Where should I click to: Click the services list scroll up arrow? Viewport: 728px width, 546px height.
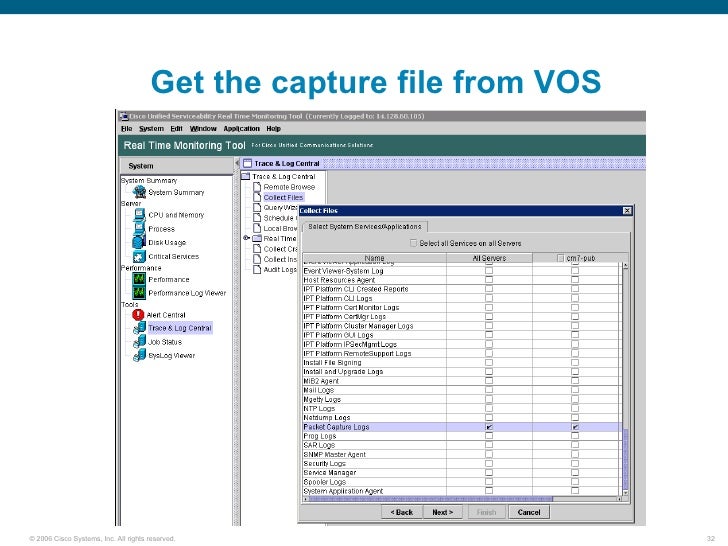[x=625, y=266]
